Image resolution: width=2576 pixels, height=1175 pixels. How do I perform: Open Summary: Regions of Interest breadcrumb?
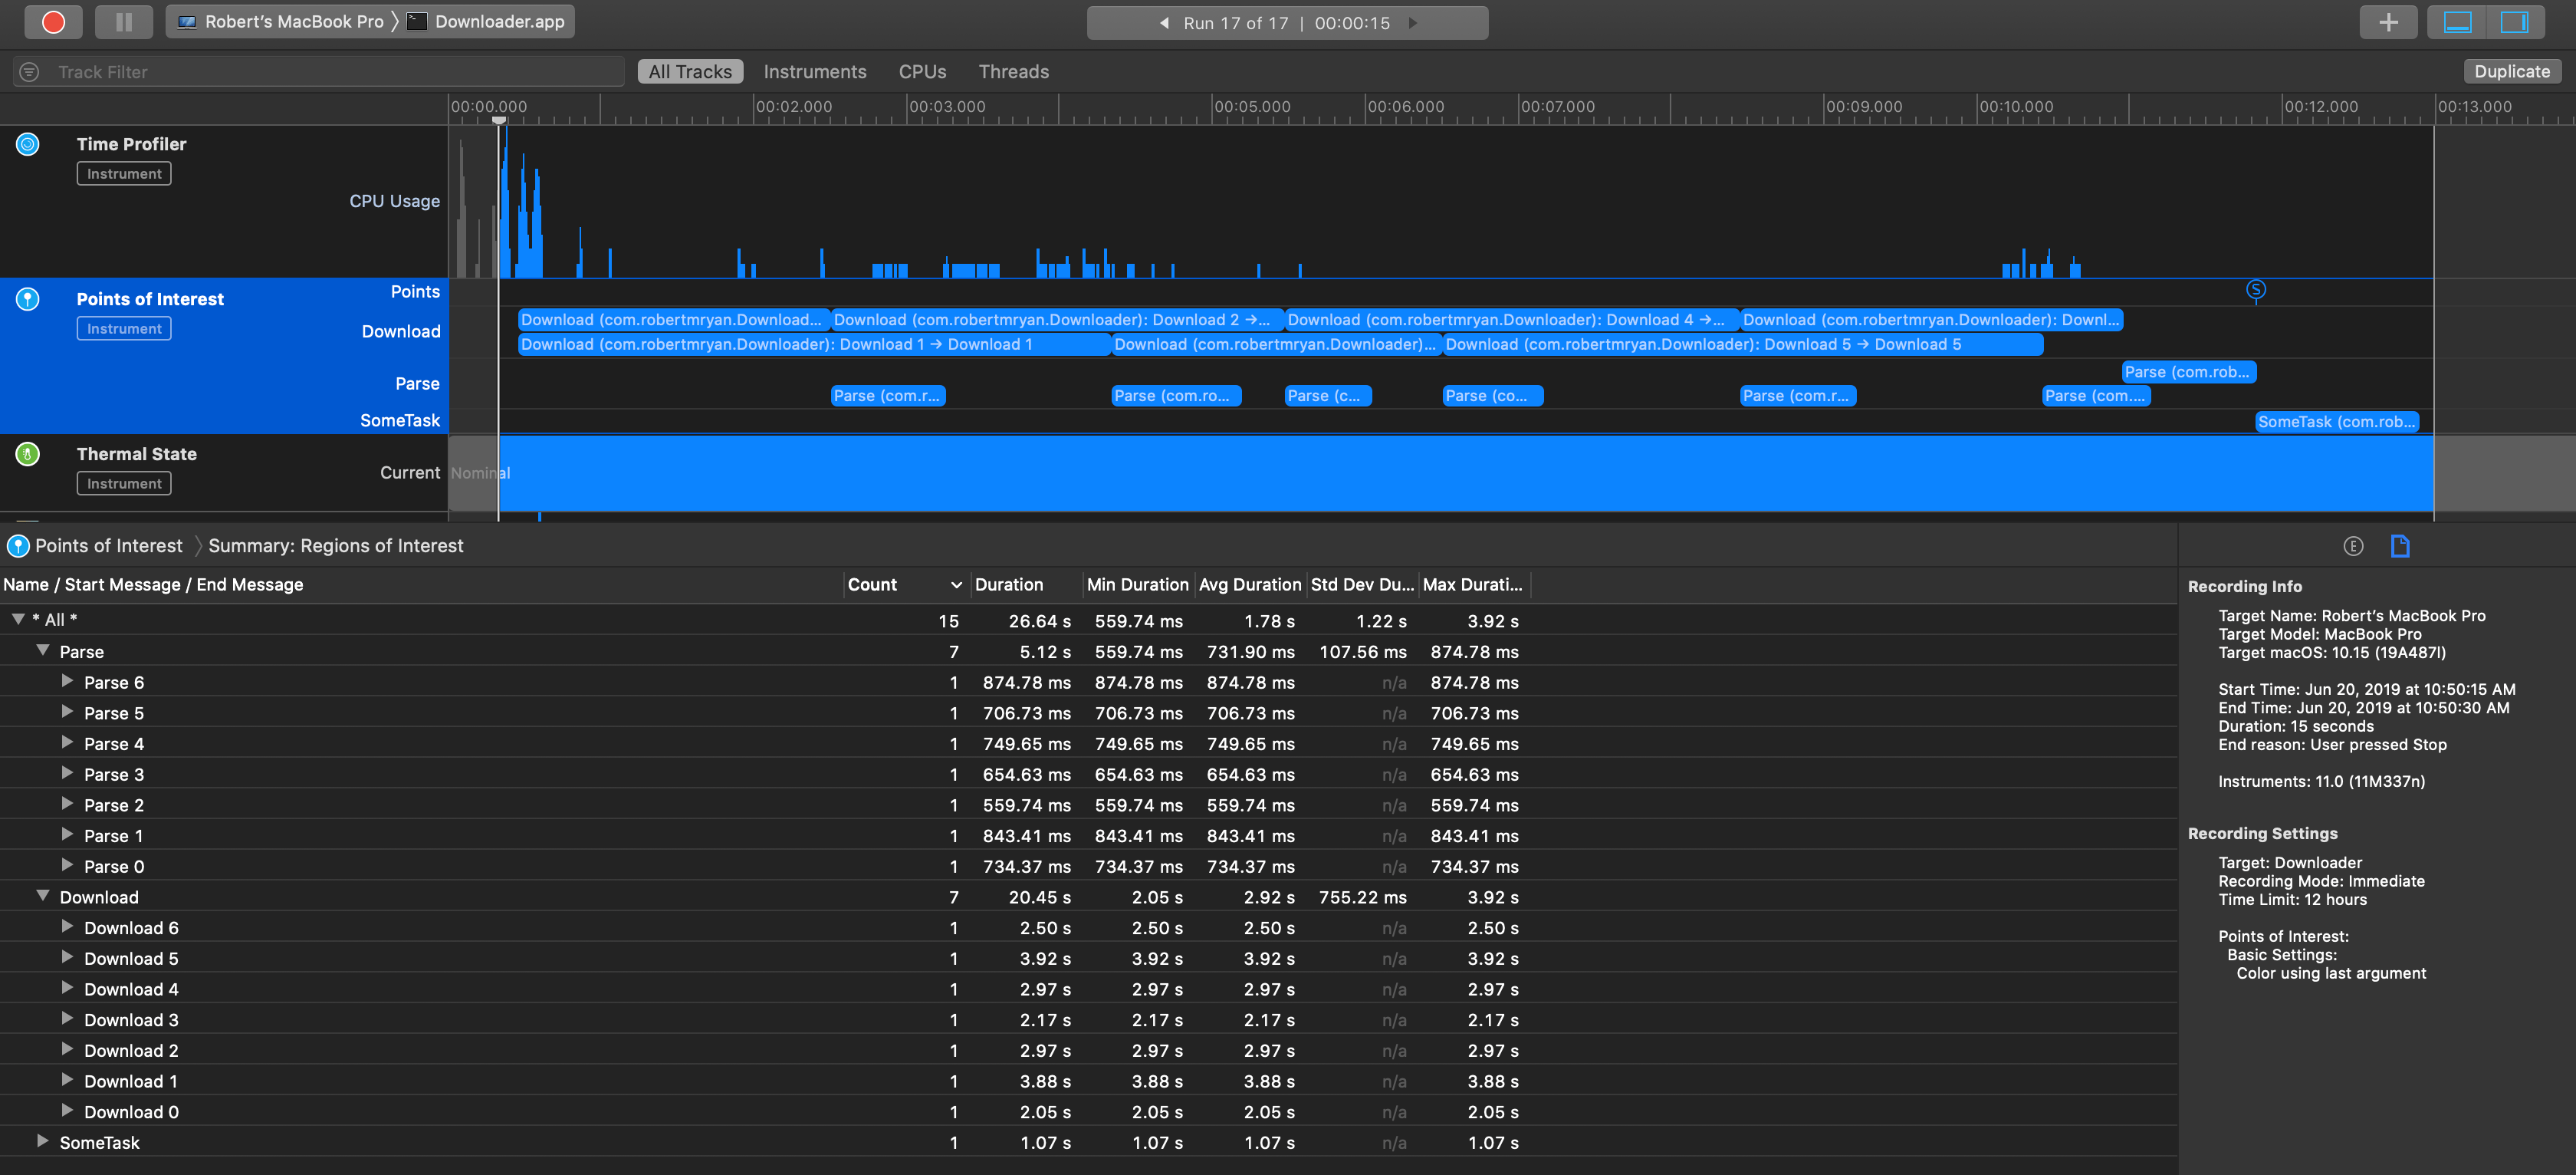pyautogui.click(x=335, y=546)
